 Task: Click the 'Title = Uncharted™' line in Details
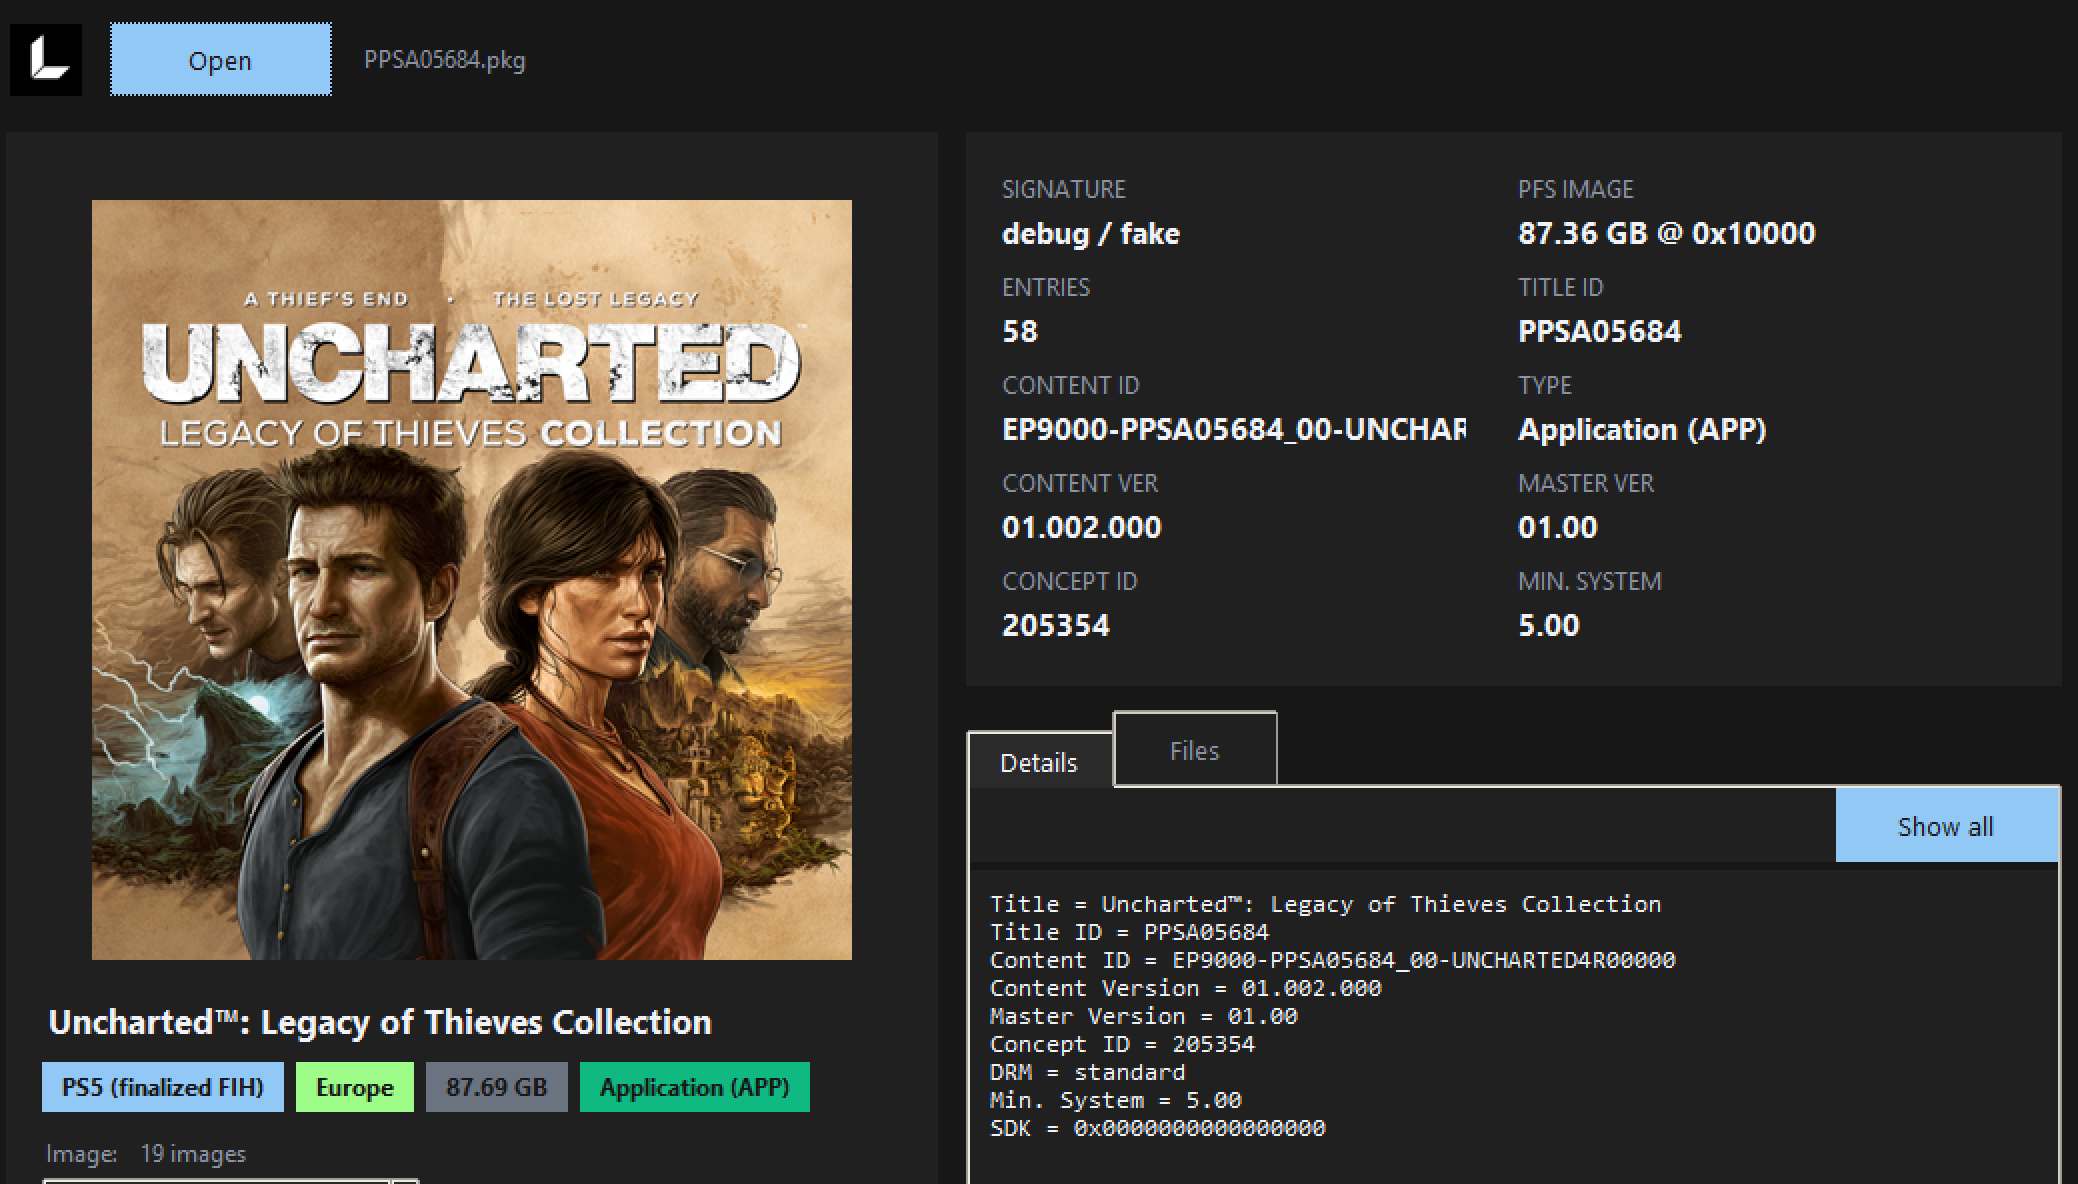1325,904
